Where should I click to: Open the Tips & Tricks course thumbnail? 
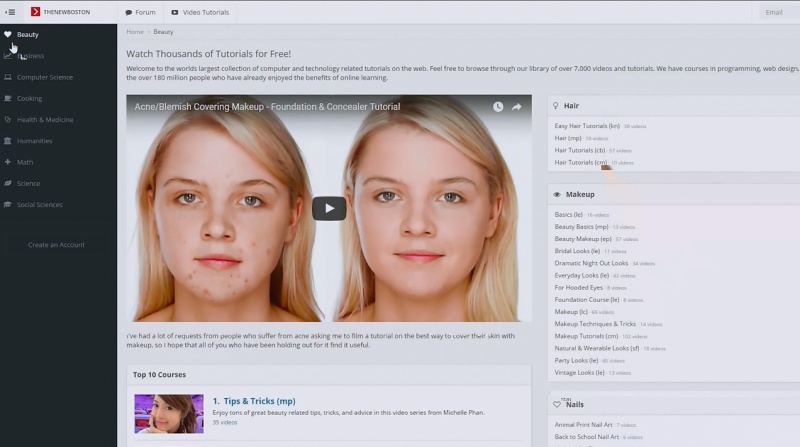169,413
